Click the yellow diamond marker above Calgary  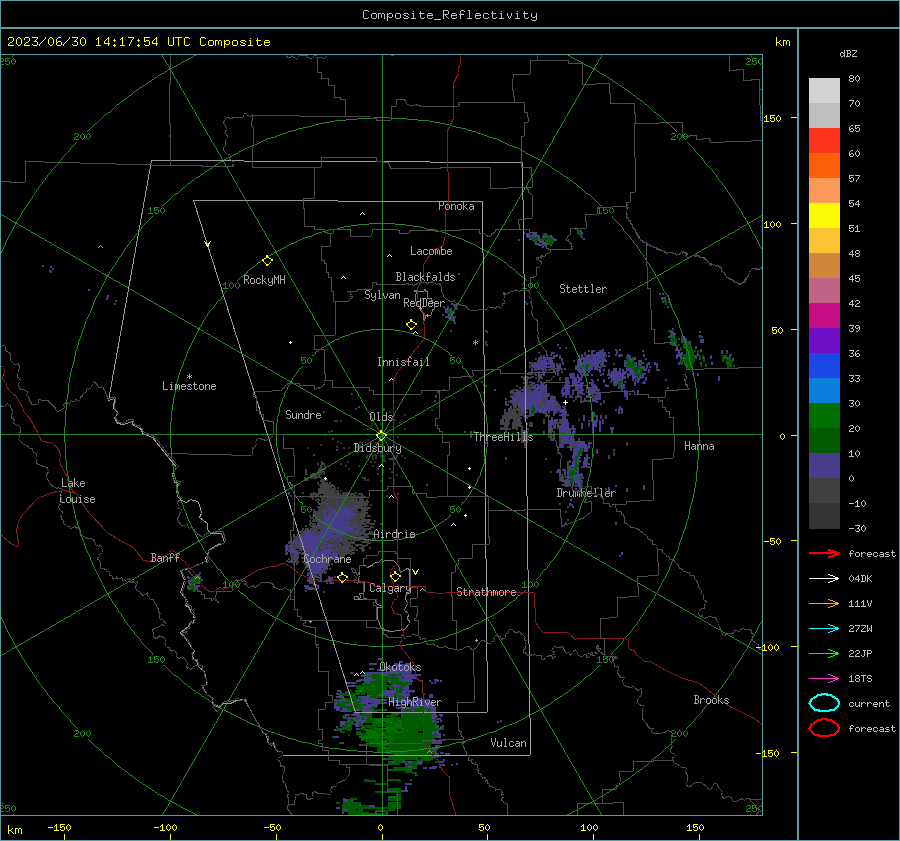click(x=395, y=576)
